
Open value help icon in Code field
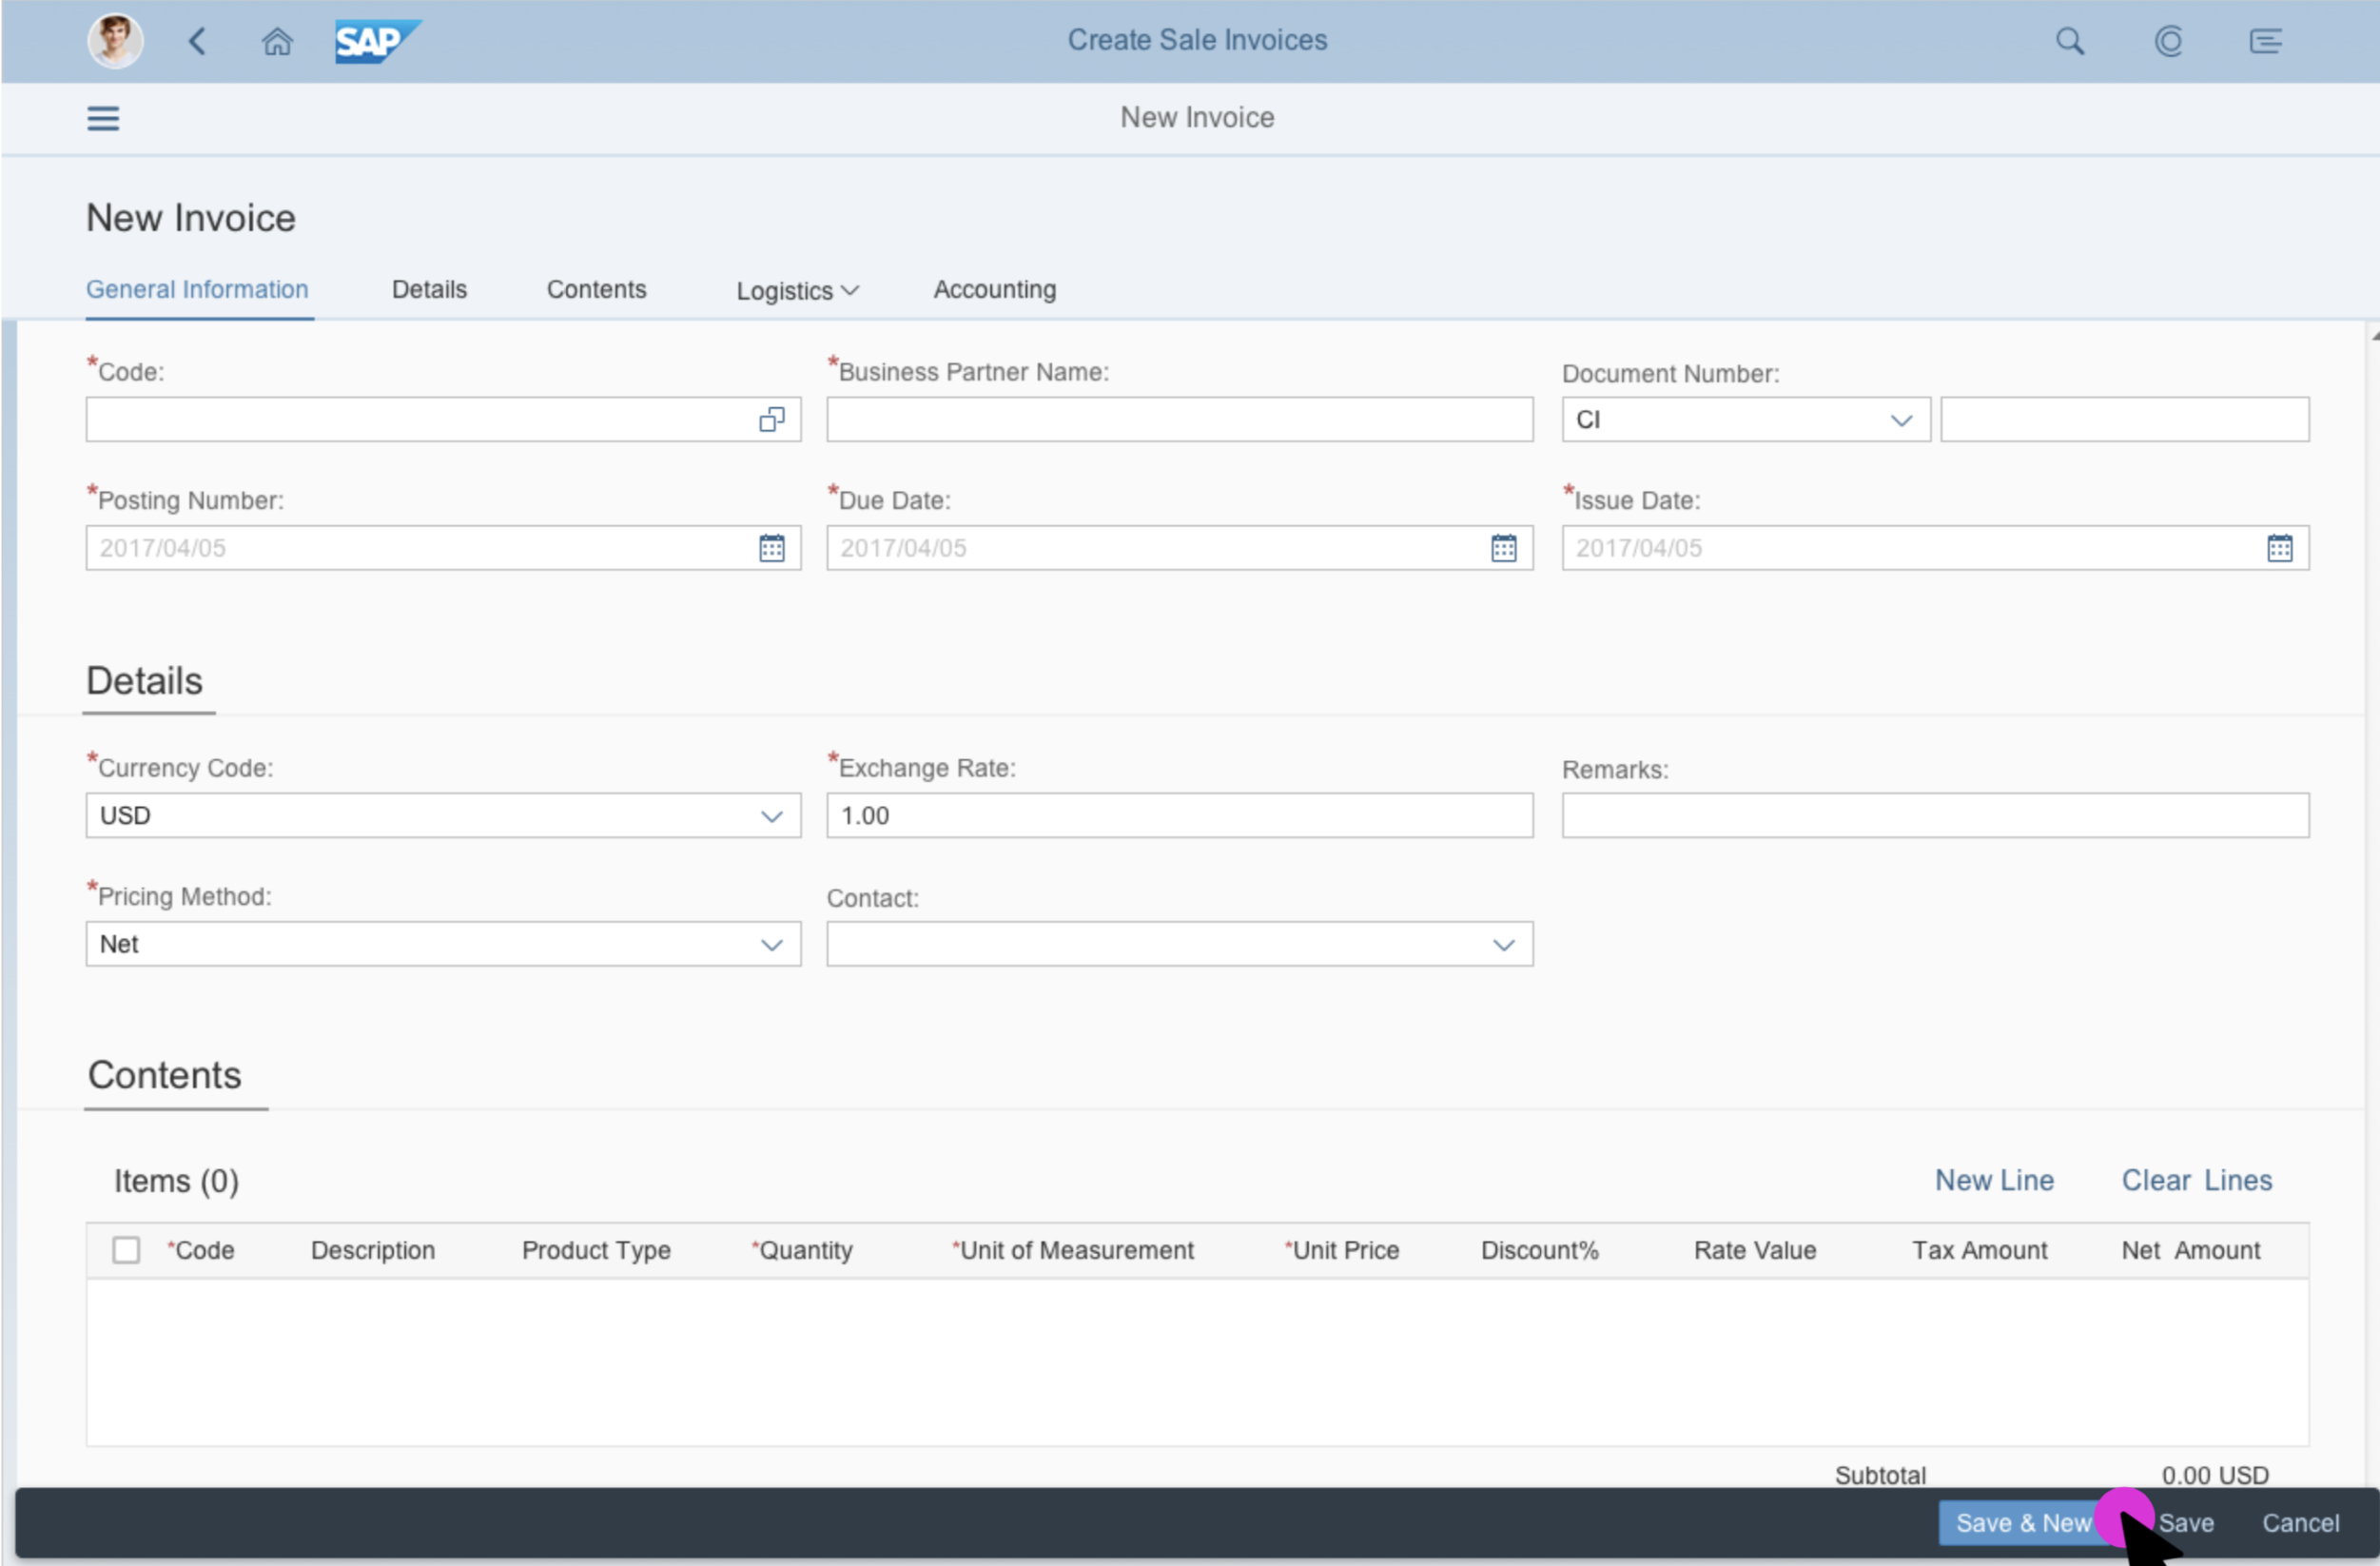771,420
